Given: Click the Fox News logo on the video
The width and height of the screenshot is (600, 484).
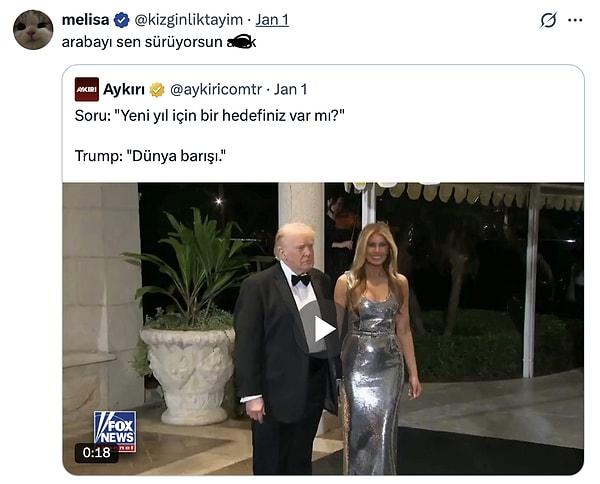Looking at the screenshot, I should 114,429.
